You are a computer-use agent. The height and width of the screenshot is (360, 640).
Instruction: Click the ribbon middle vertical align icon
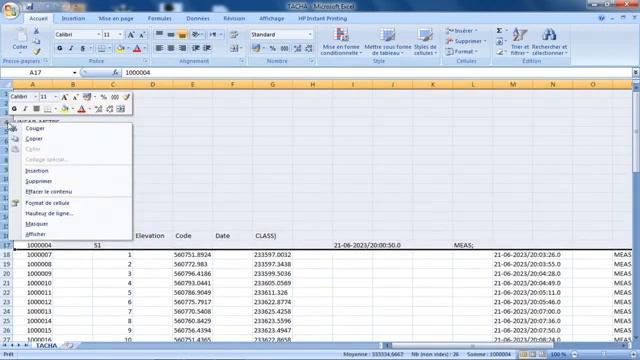(x=171, y=34)
